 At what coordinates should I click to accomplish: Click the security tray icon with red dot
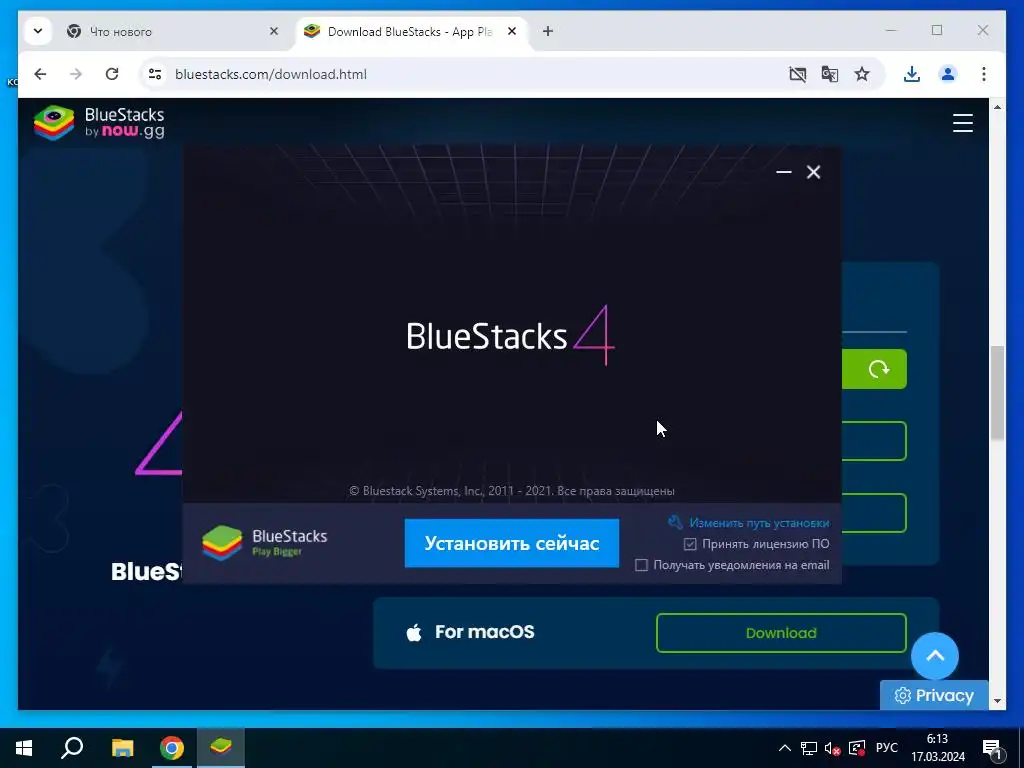857,748
